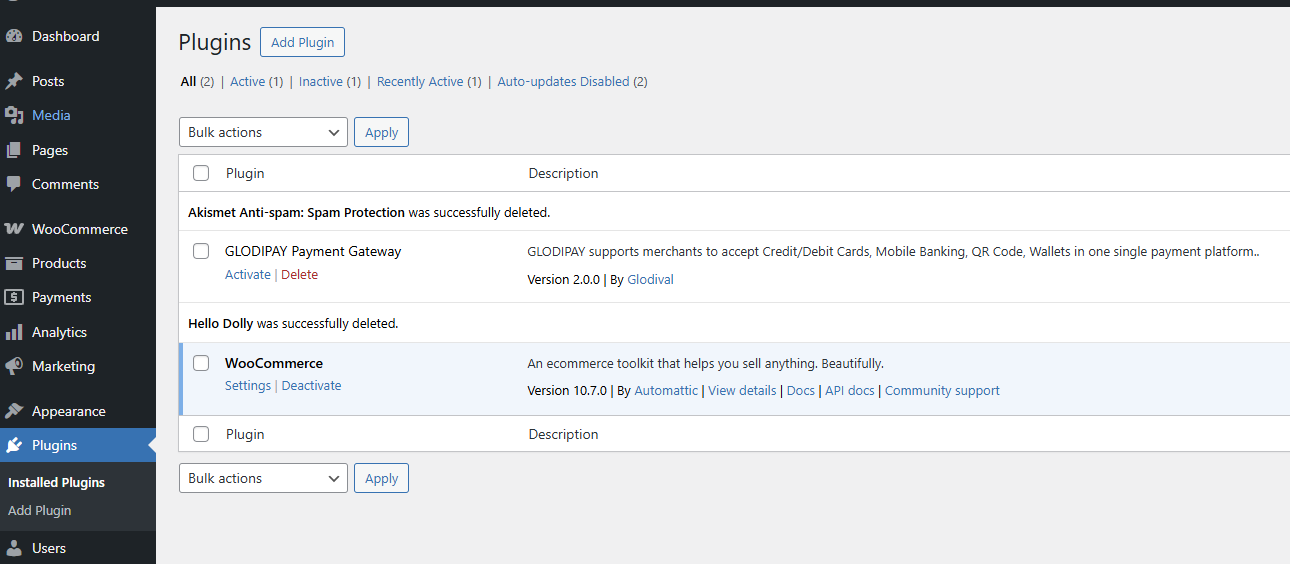This screenshot has width=1290, height=564.
Task: Delete the GLODIPAY Payment Gateway plugin
Action: tap(299, 275)
